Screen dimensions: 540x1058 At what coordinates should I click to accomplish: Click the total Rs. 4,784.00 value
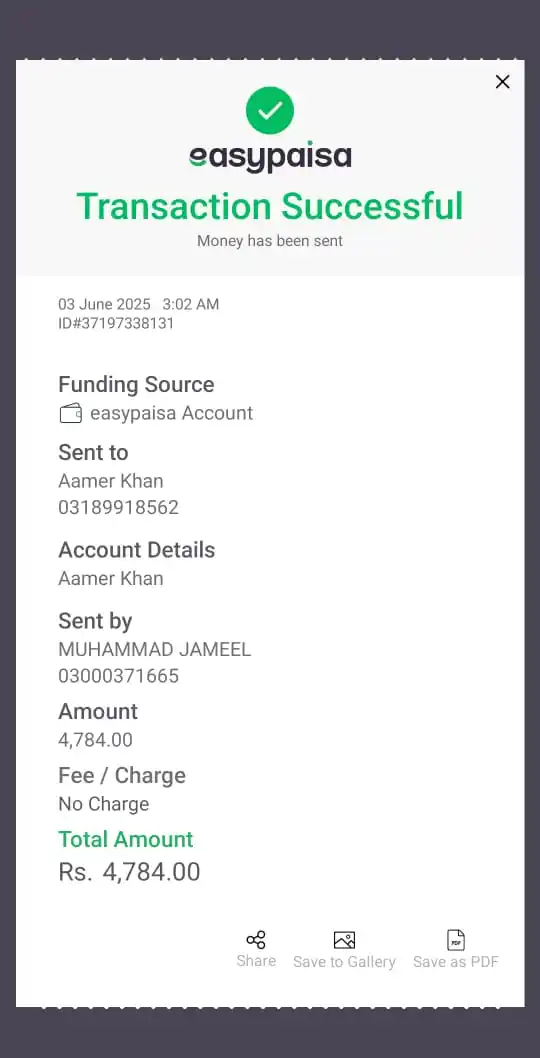(130, 872)
